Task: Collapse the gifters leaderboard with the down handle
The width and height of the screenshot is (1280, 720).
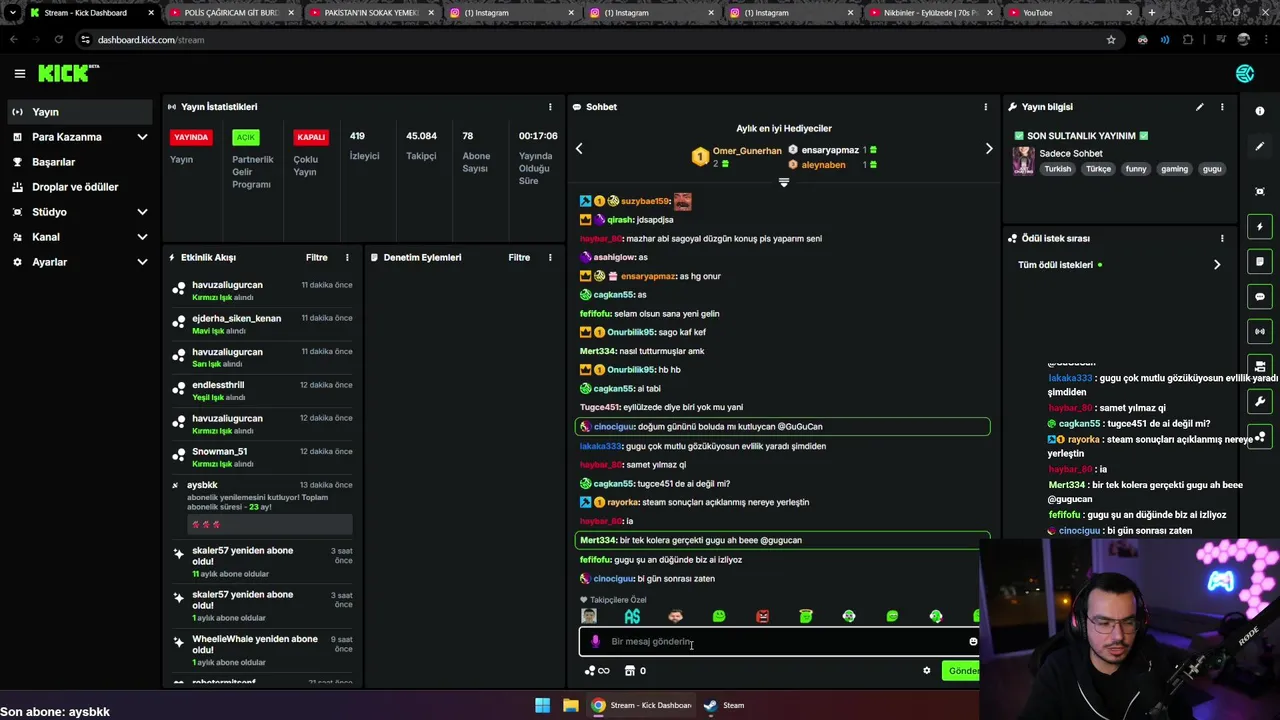Action: 784,183
